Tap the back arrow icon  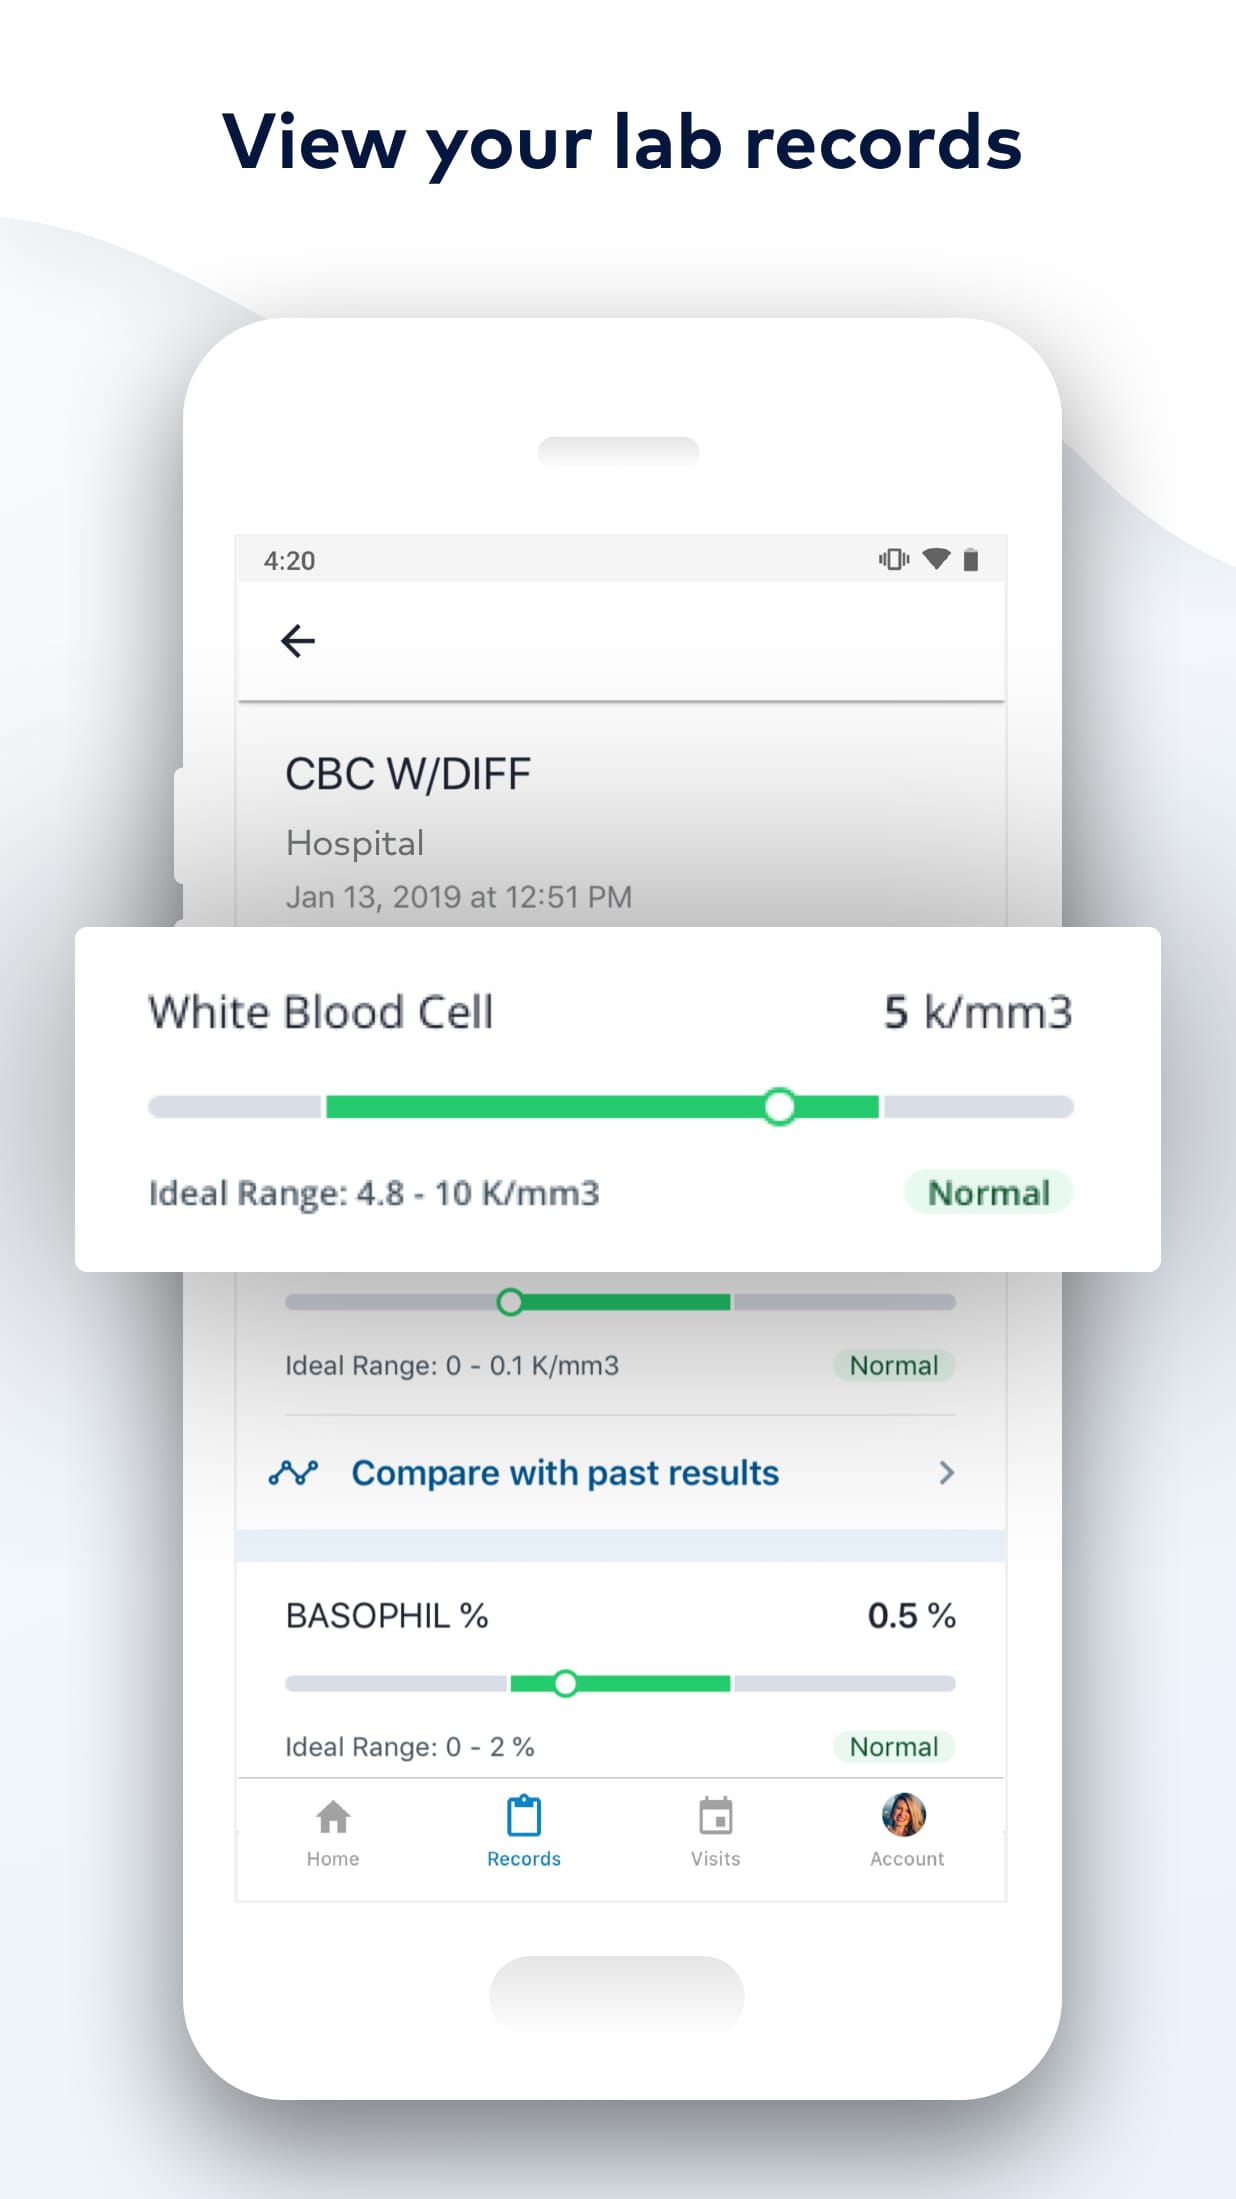click(297, 641)
